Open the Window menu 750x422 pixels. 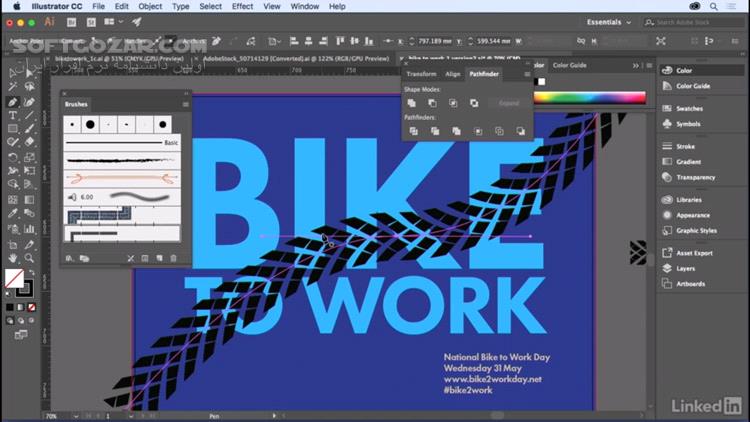coord(305,6)
